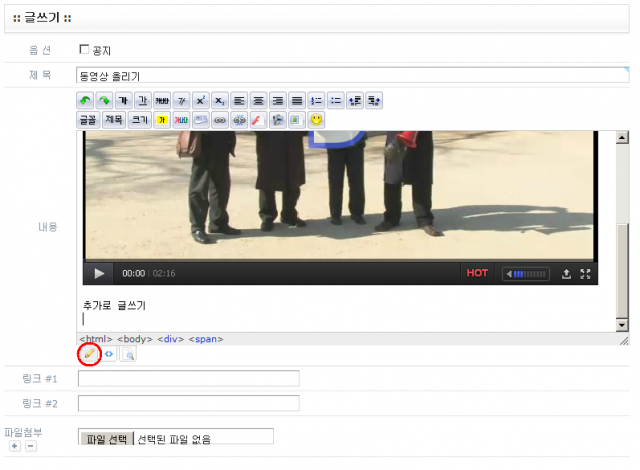Apply subscript formatting
The image size is (640, 470).
[219, 101]
